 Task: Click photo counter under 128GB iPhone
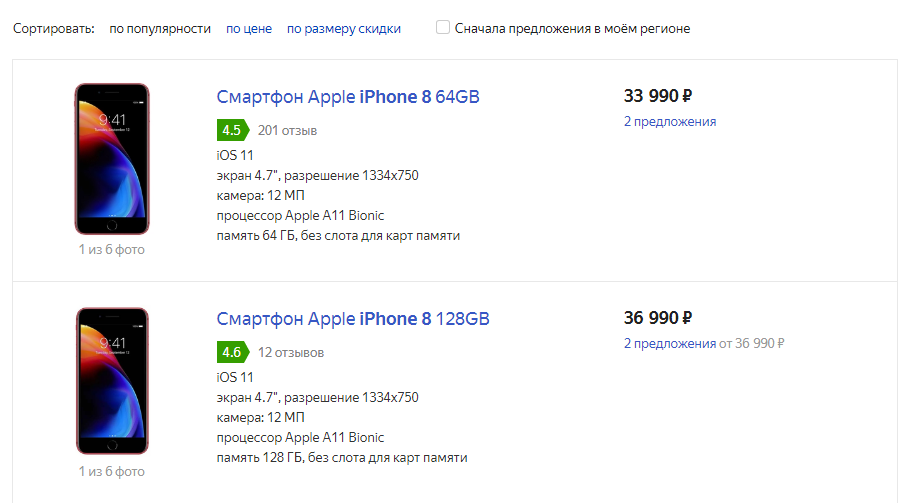point(112,471)
